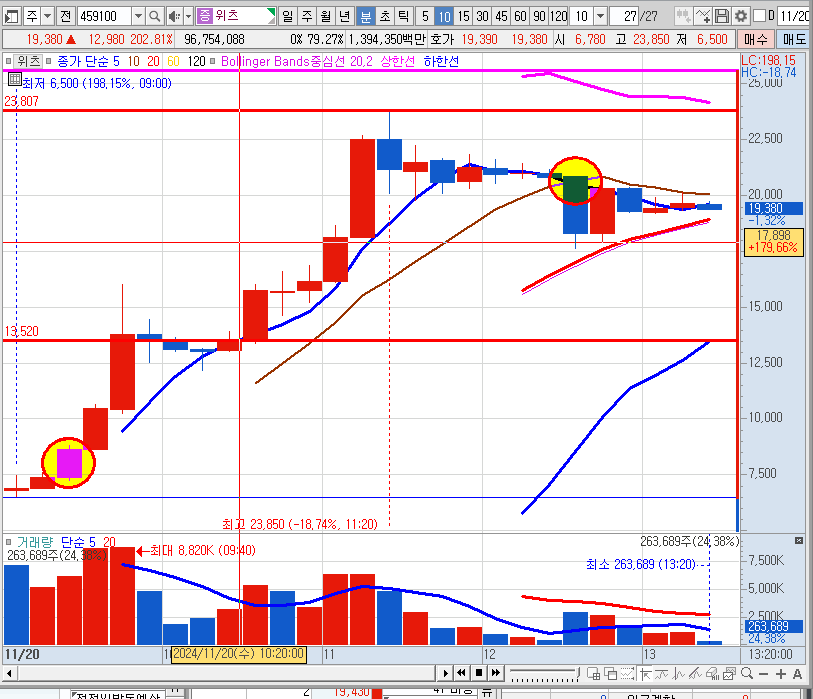813x699 pixels.
Task: Zoom out with the minus icon
Action: tap(763, 674)
